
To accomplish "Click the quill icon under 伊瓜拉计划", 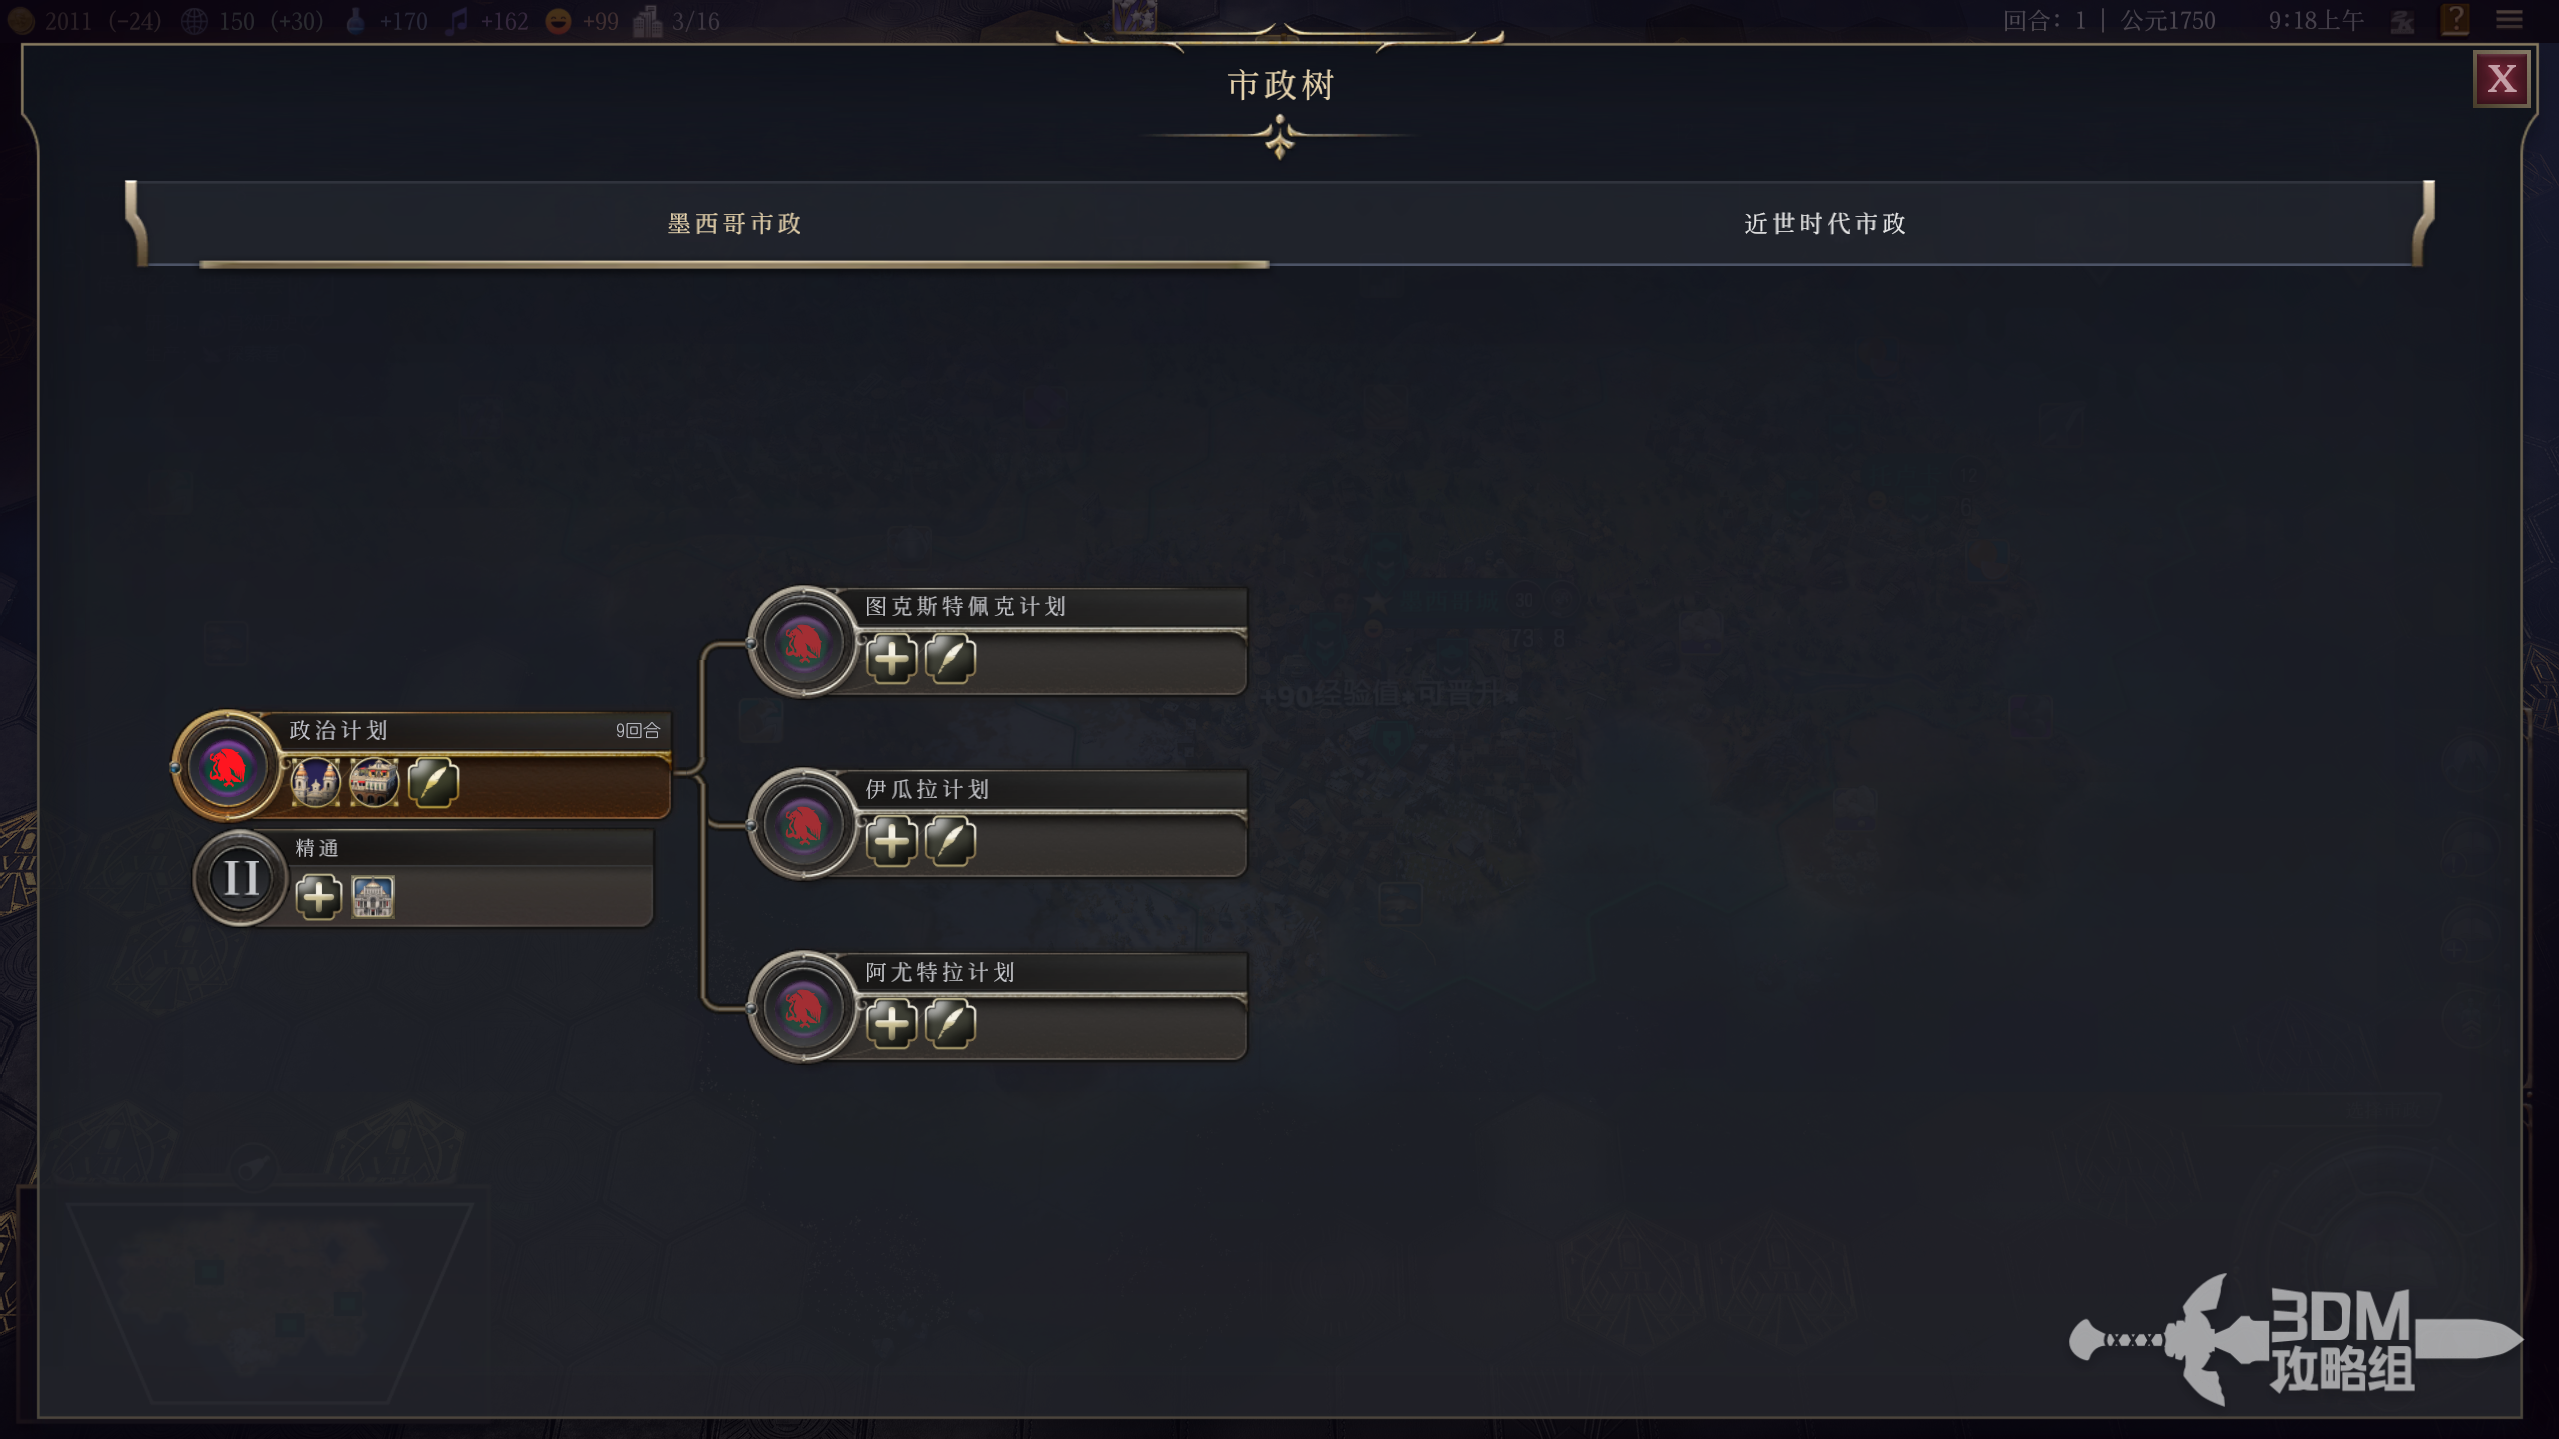I will coord(950,840).
